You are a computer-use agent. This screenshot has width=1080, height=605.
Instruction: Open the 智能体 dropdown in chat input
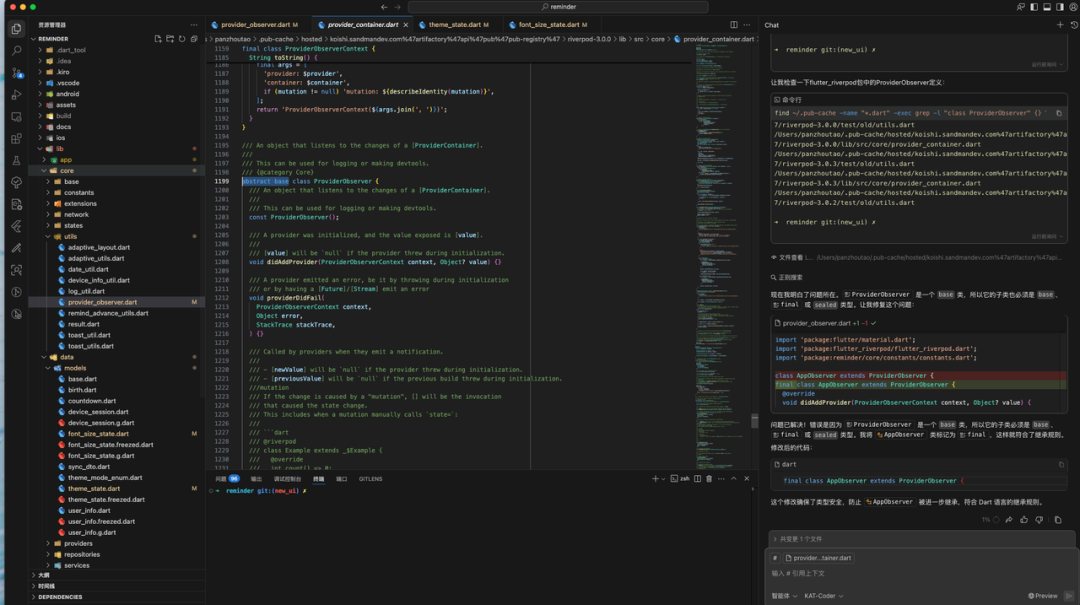pos(780,596)
